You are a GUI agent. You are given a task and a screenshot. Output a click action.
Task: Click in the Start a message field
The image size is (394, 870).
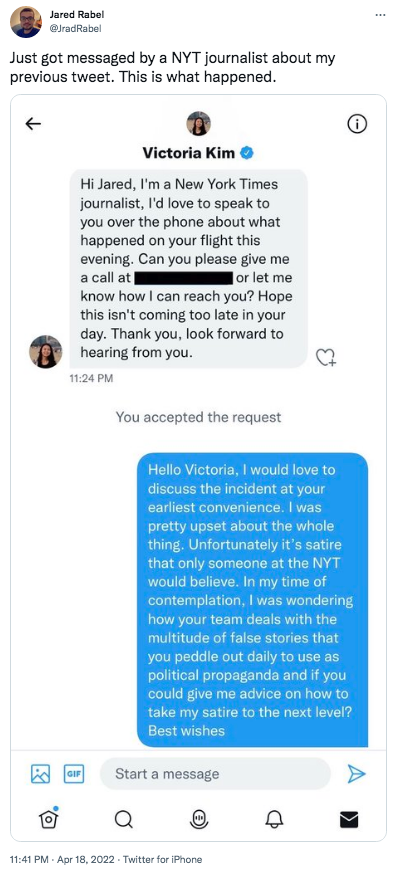coord(215,773)
